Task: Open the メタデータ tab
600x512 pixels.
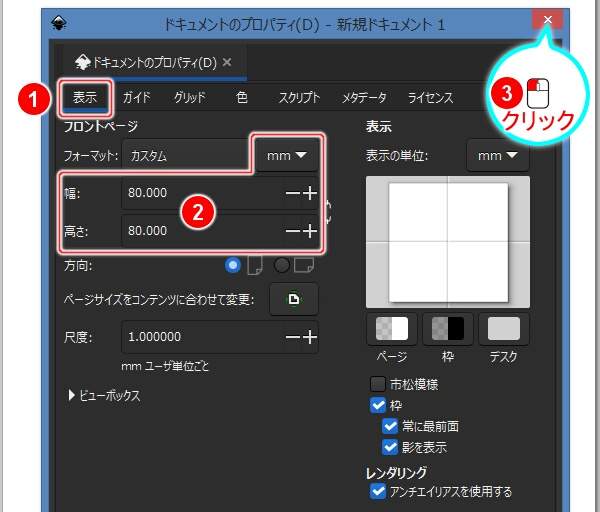Action: [x=364, y=97]
